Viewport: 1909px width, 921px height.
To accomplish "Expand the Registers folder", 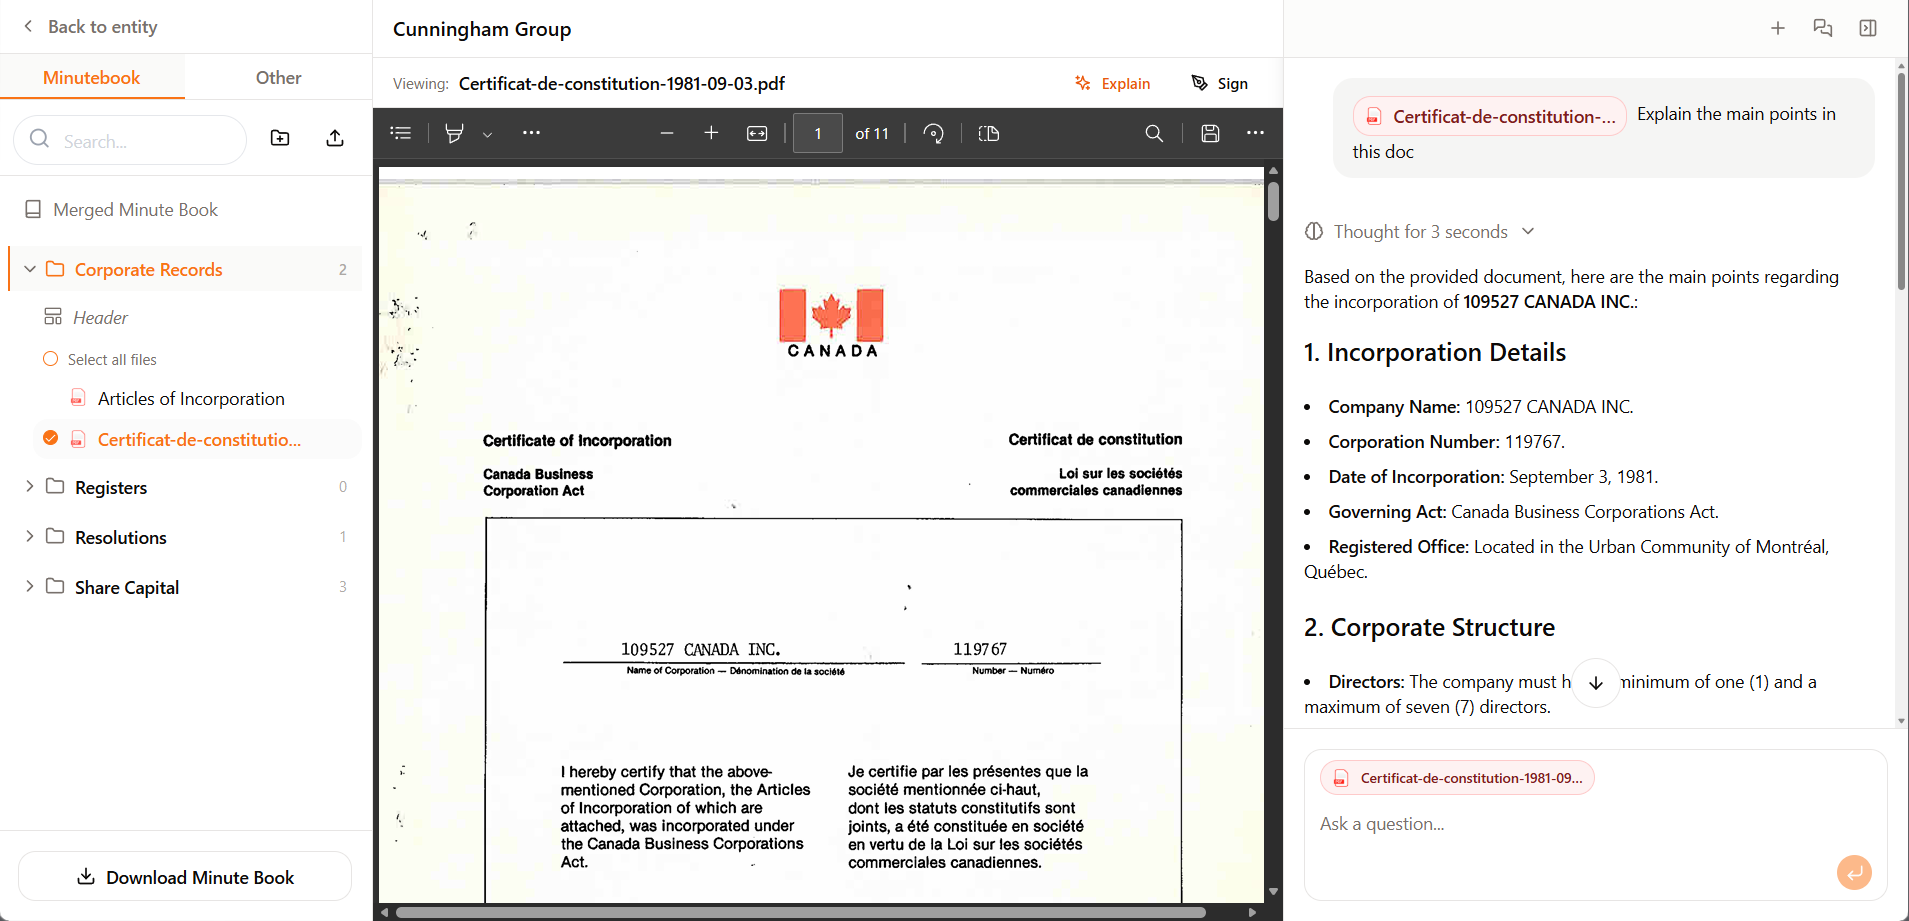I will pyautogui.click(x=30, y=486).
